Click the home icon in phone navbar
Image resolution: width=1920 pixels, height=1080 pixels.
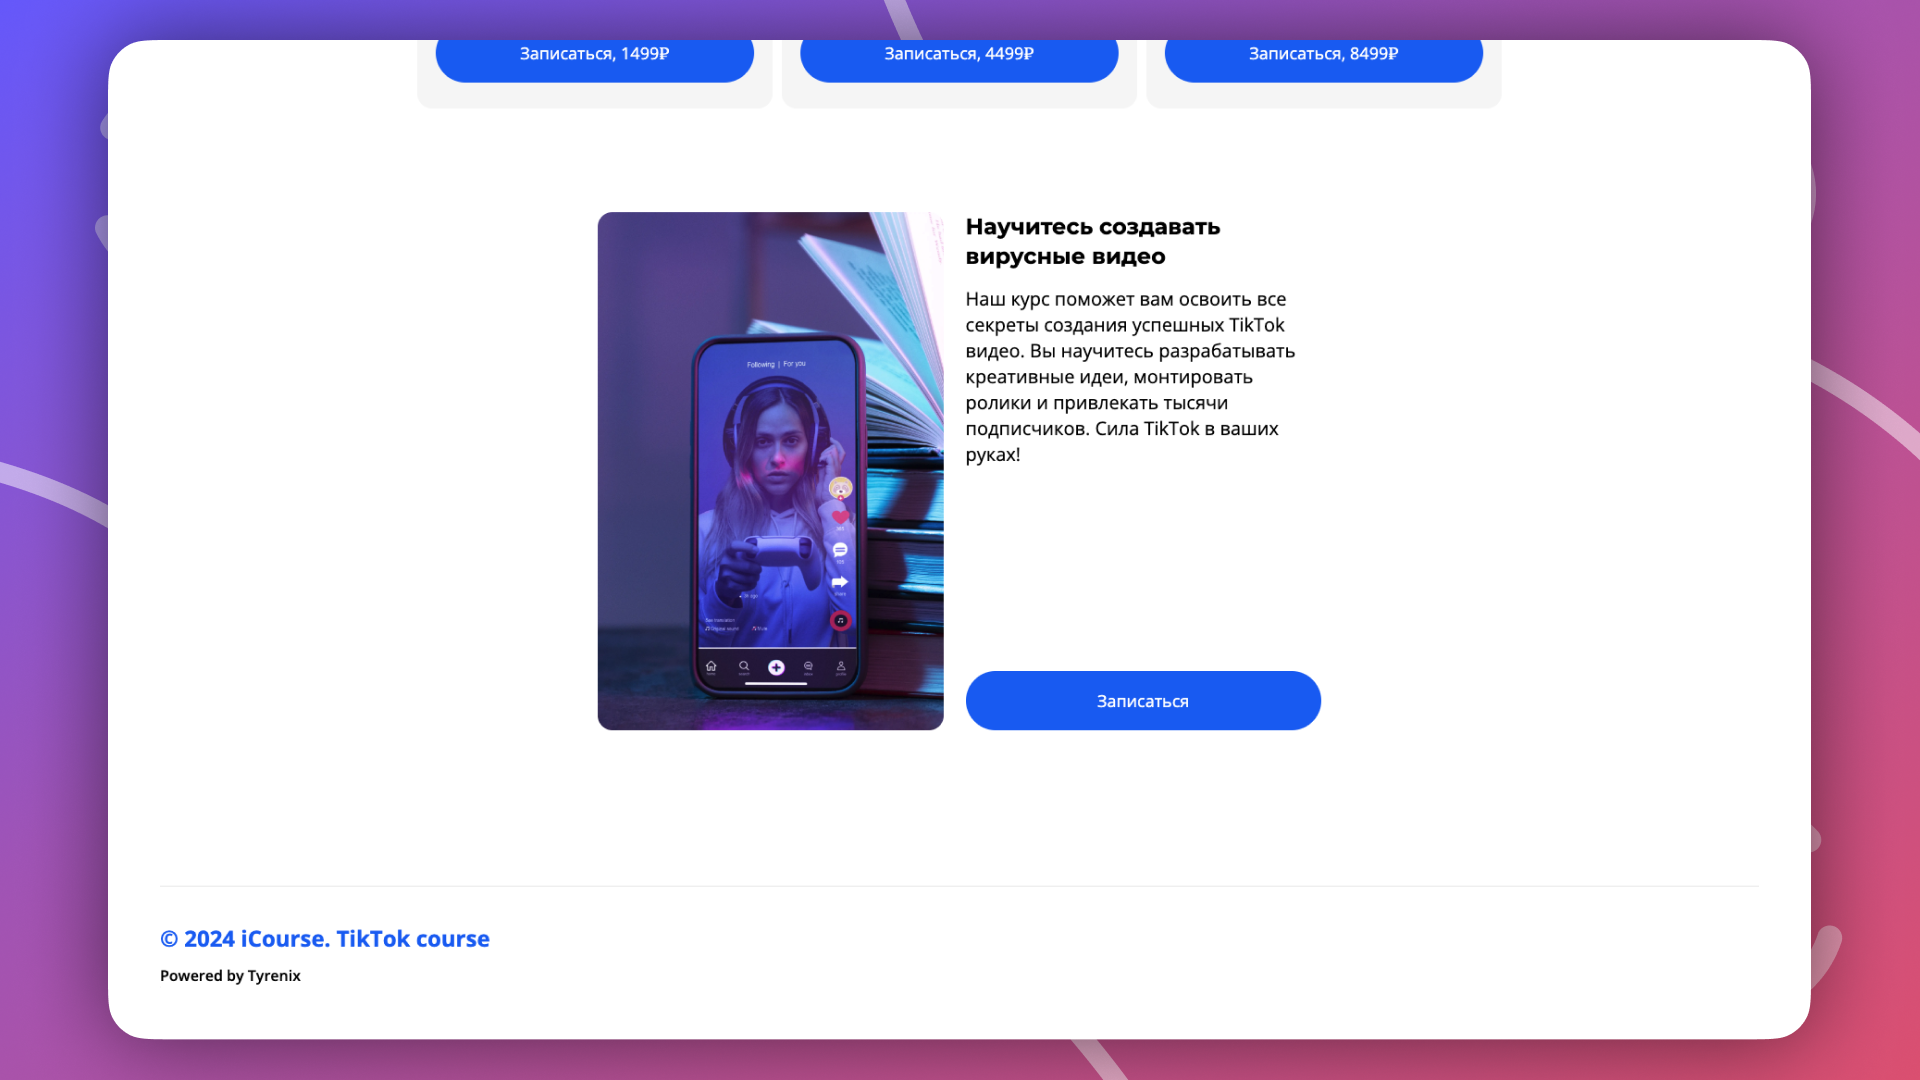(x=711, y=666)
